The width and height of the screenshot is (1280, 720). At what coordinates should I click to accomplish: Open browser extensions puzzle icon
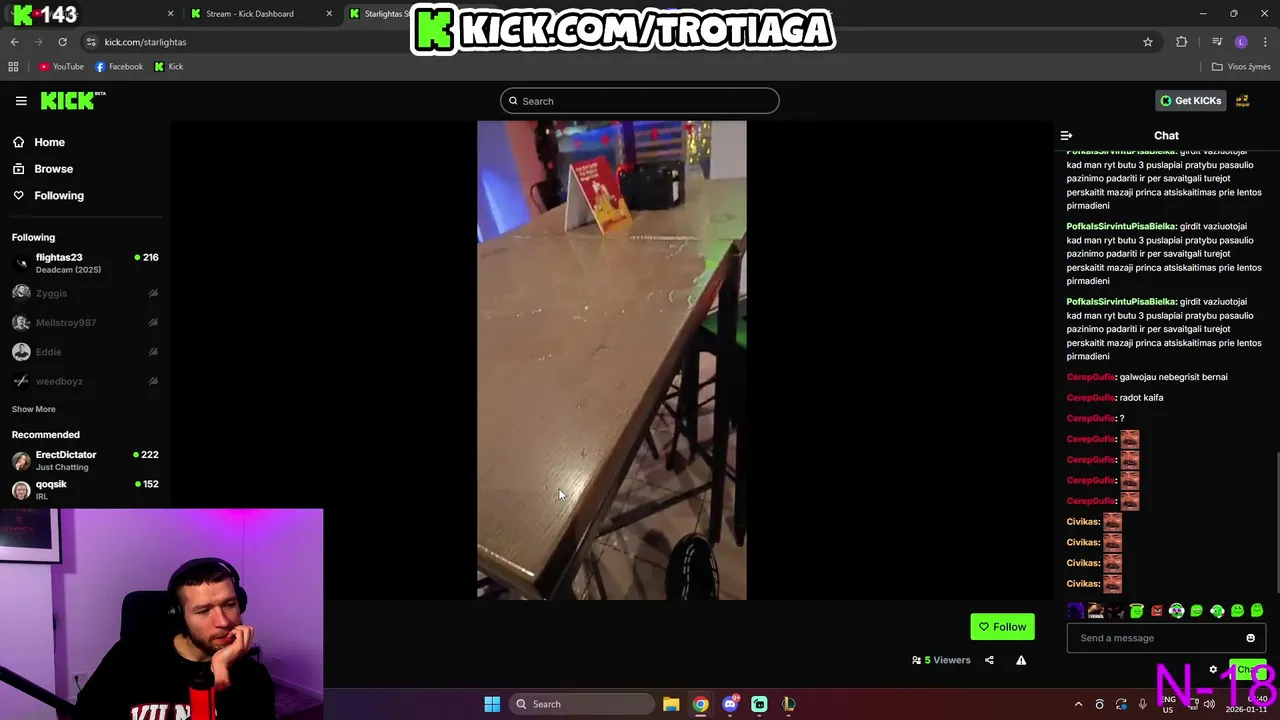pos(1182,42)
